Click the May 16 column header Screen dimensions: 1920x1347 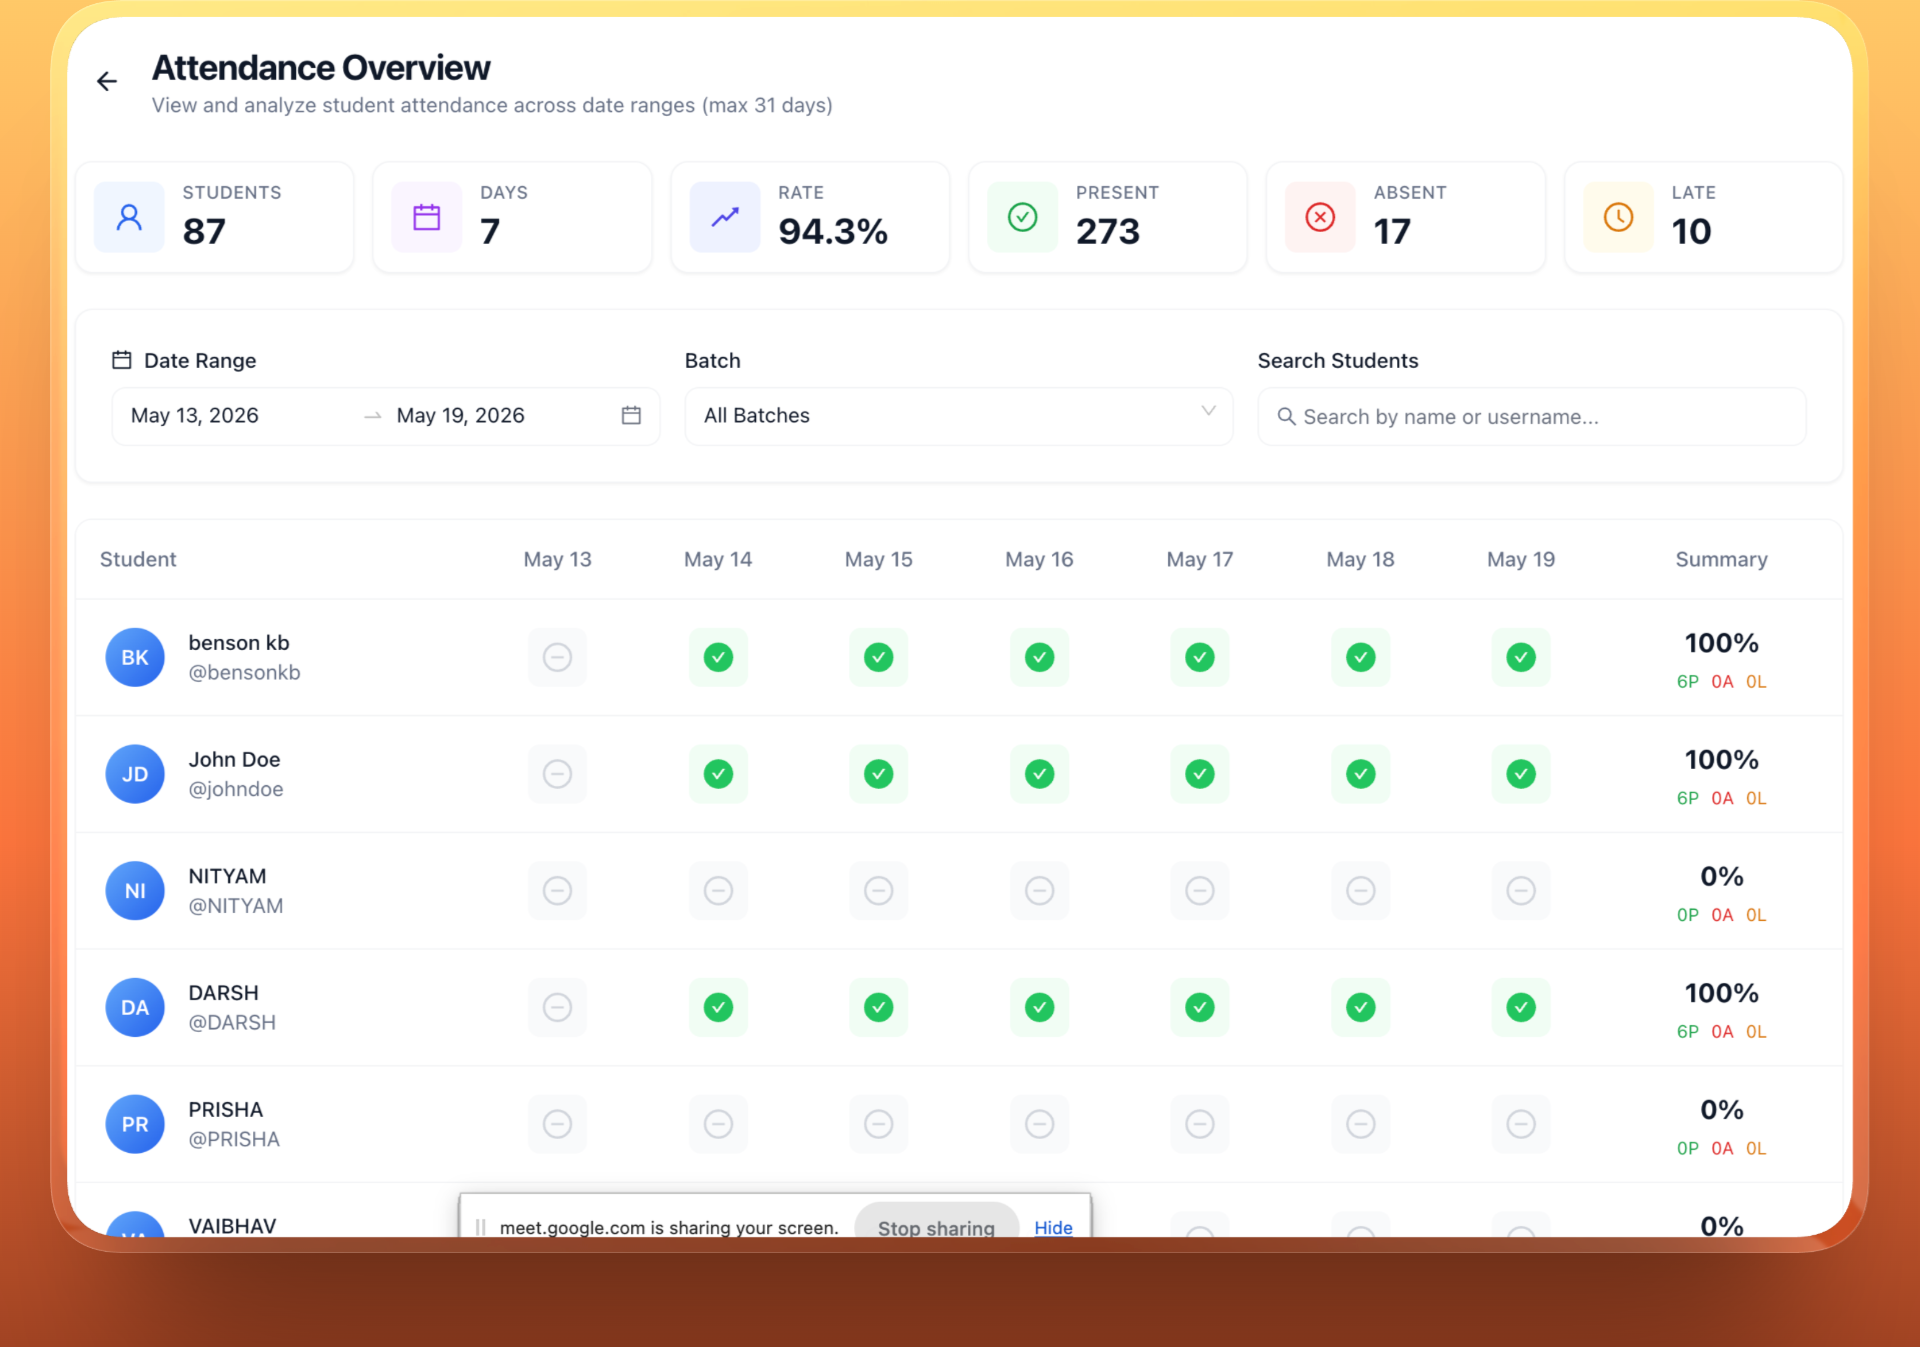1039,559
